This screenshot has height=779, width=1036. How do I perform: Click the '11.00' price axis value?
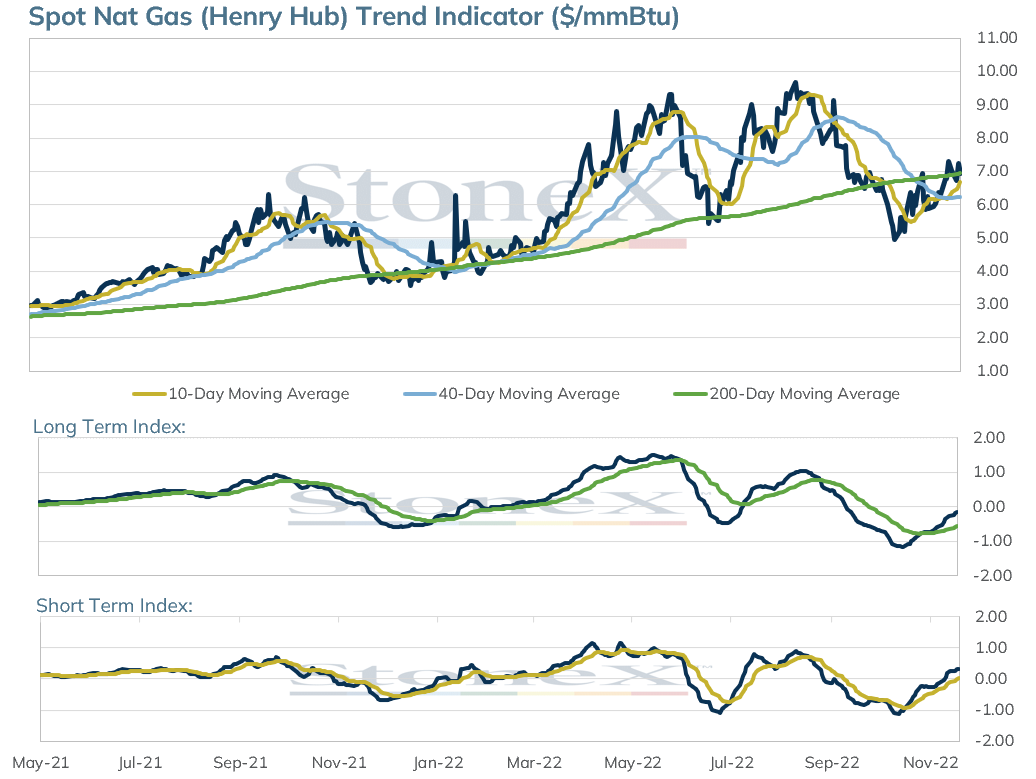[x=997, y=38]
